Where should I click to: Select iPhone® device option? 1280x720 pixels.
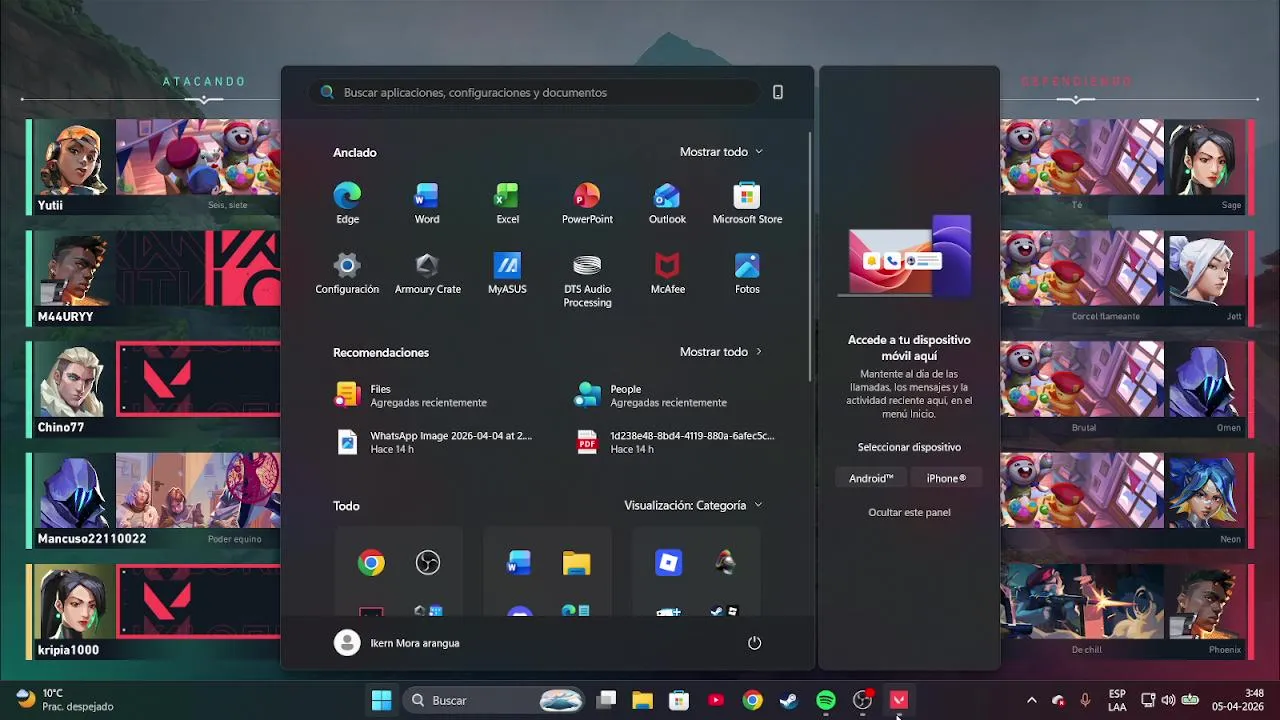[x=946, y=478]
